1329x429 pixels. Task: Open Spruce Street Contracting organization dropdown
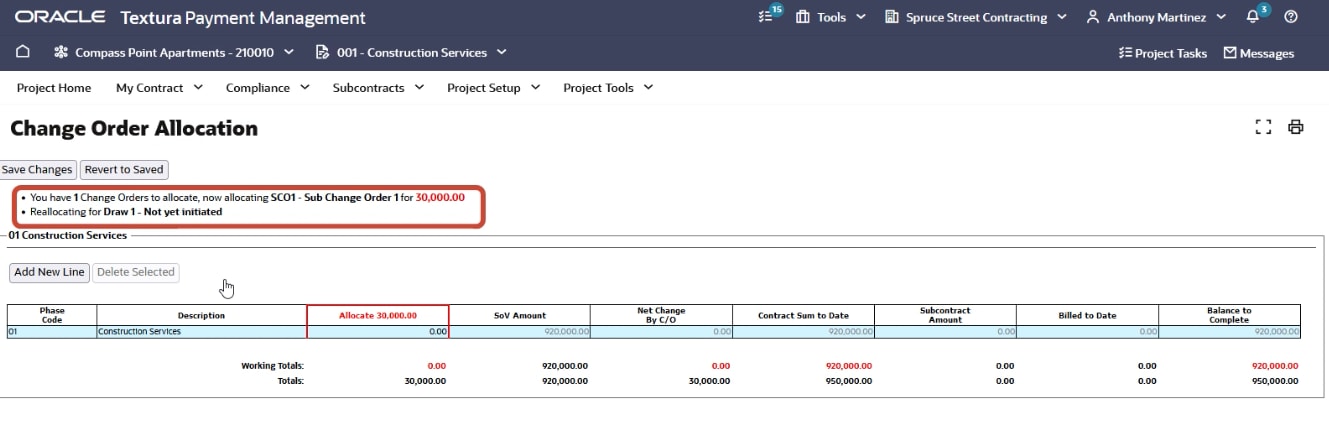[976, 17]
